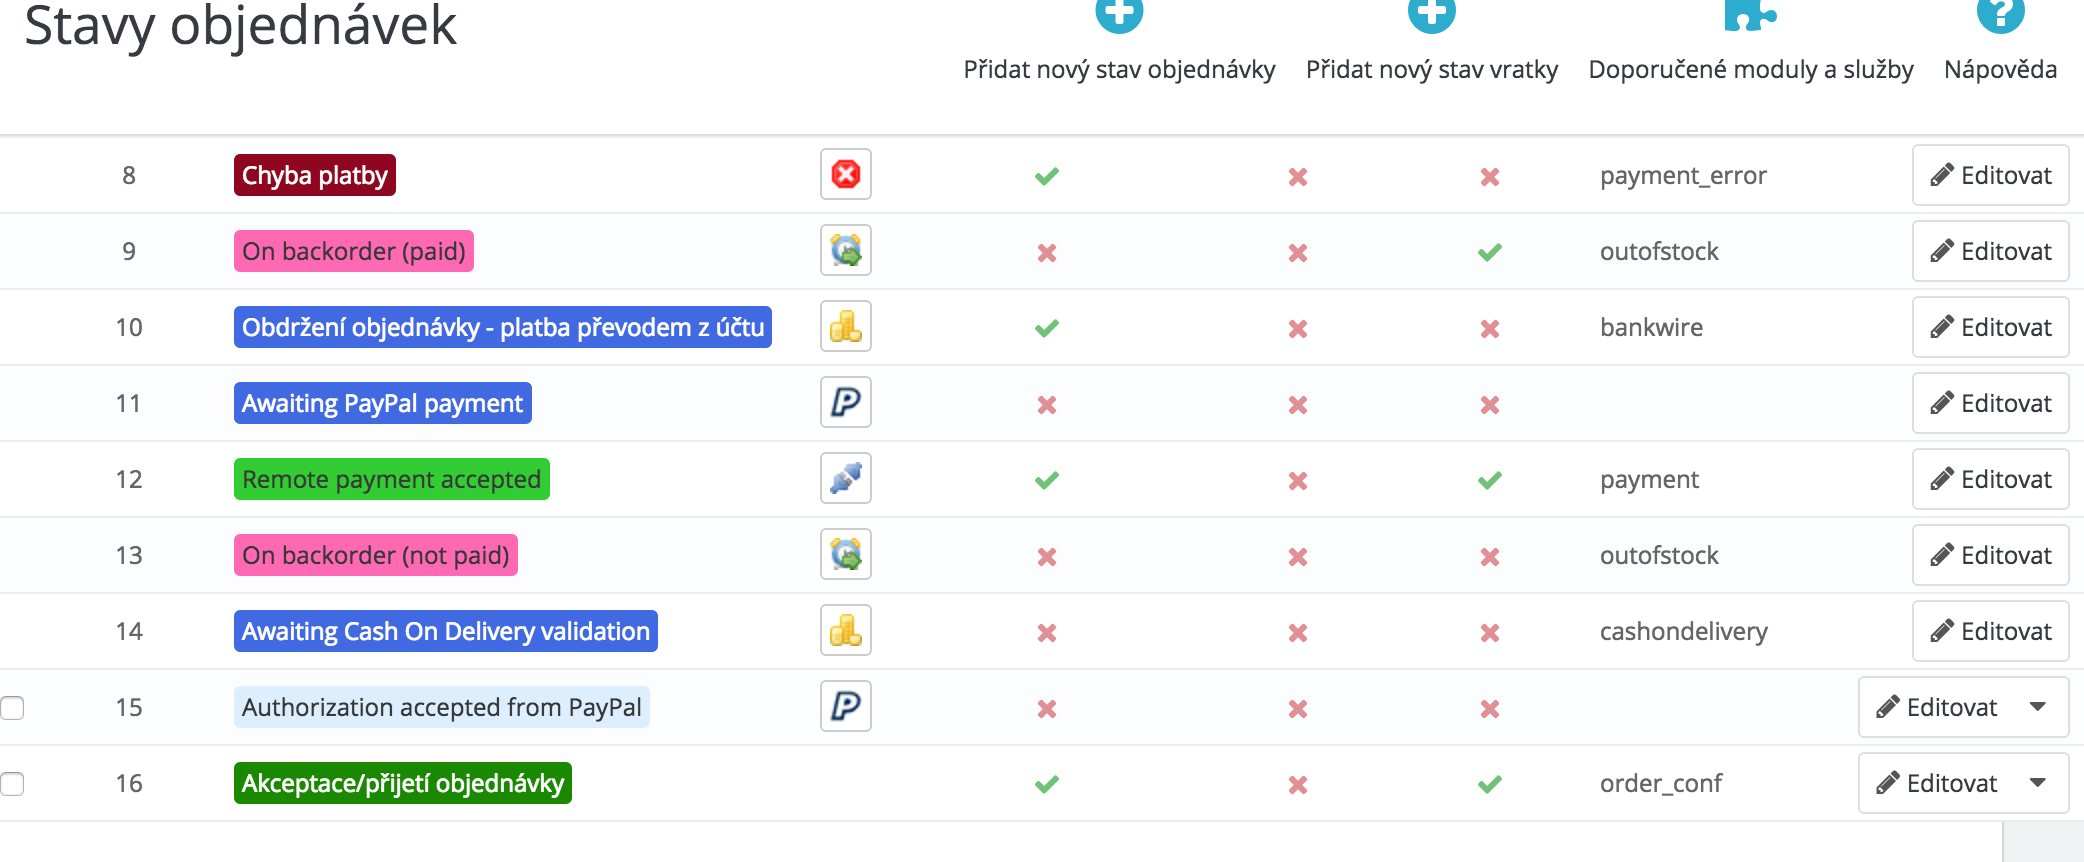
Task: Click the plug icon for Remote payment accepted
Action: 846,479
